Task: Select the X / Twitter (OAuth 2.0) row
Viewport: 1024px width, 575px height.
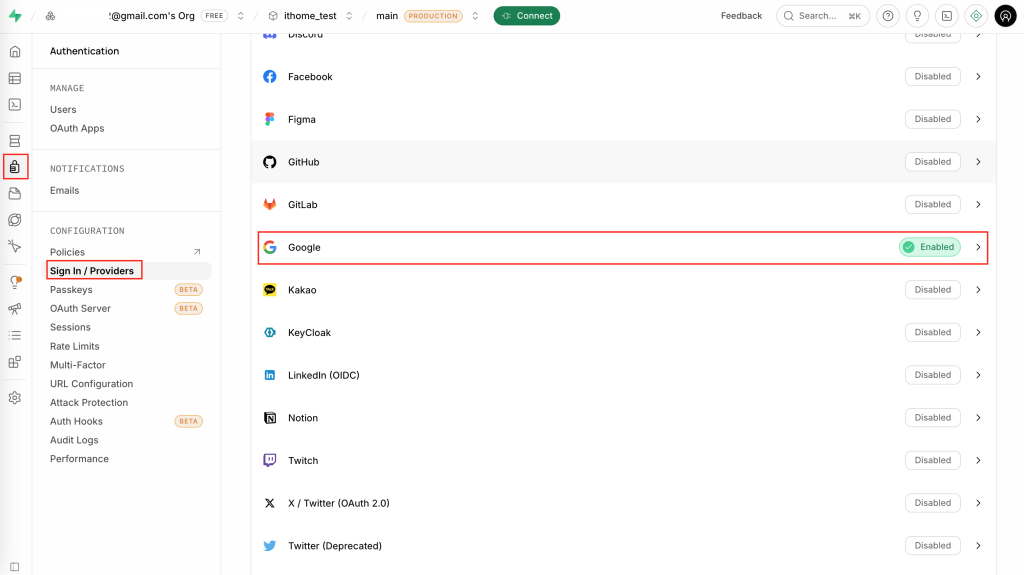Action: (x=623, y=503)
